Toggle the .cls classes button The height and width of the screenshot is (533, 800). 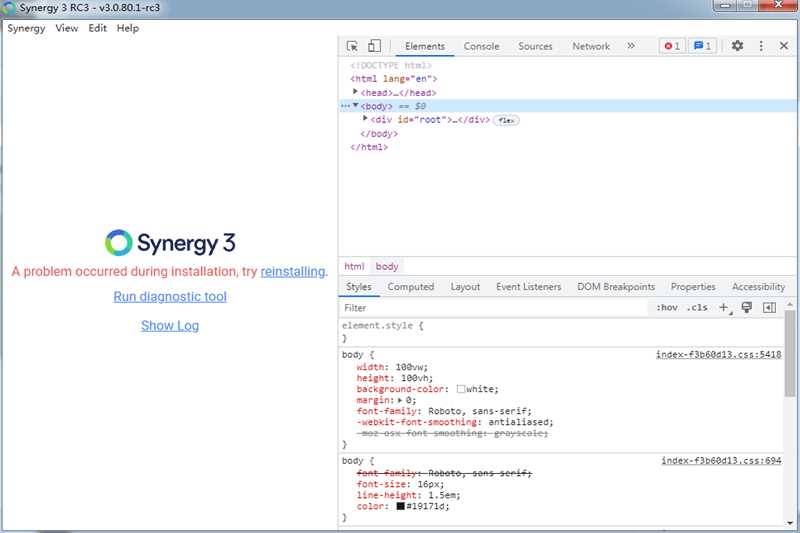click(x=697, y=308)
